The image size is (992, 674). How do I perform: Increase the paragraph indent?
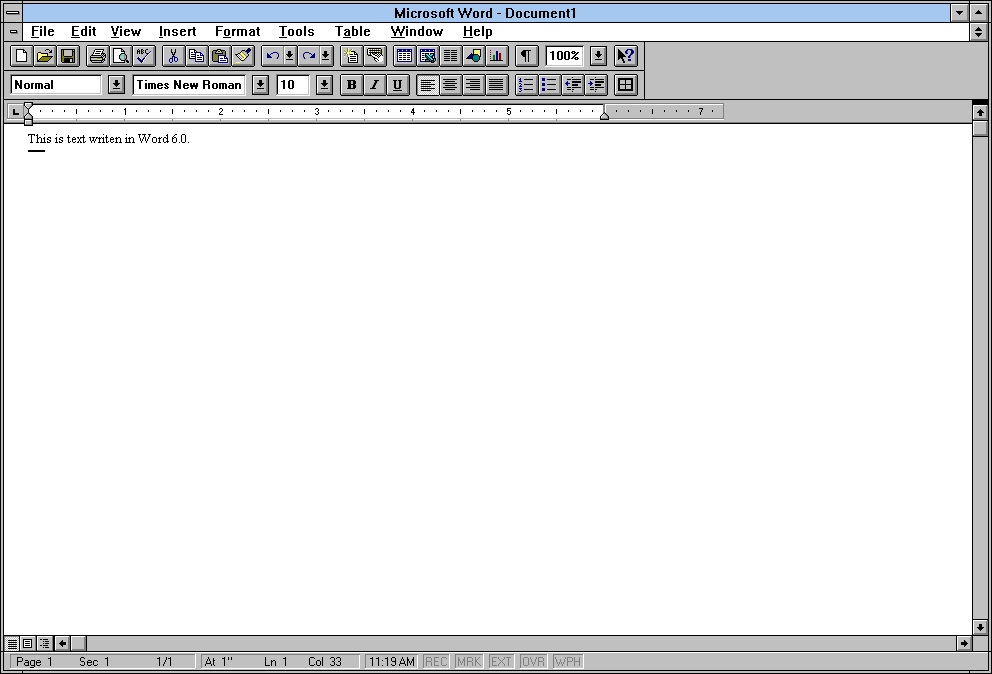[x=596, y=85]
